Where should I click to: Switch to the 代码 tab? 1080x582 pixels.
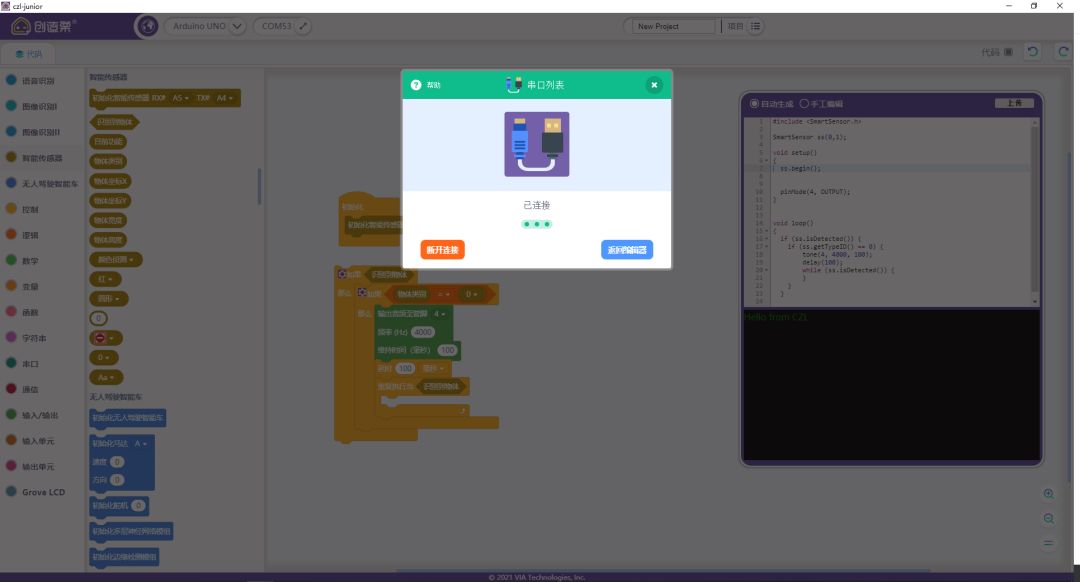click(x=28, y=54)
